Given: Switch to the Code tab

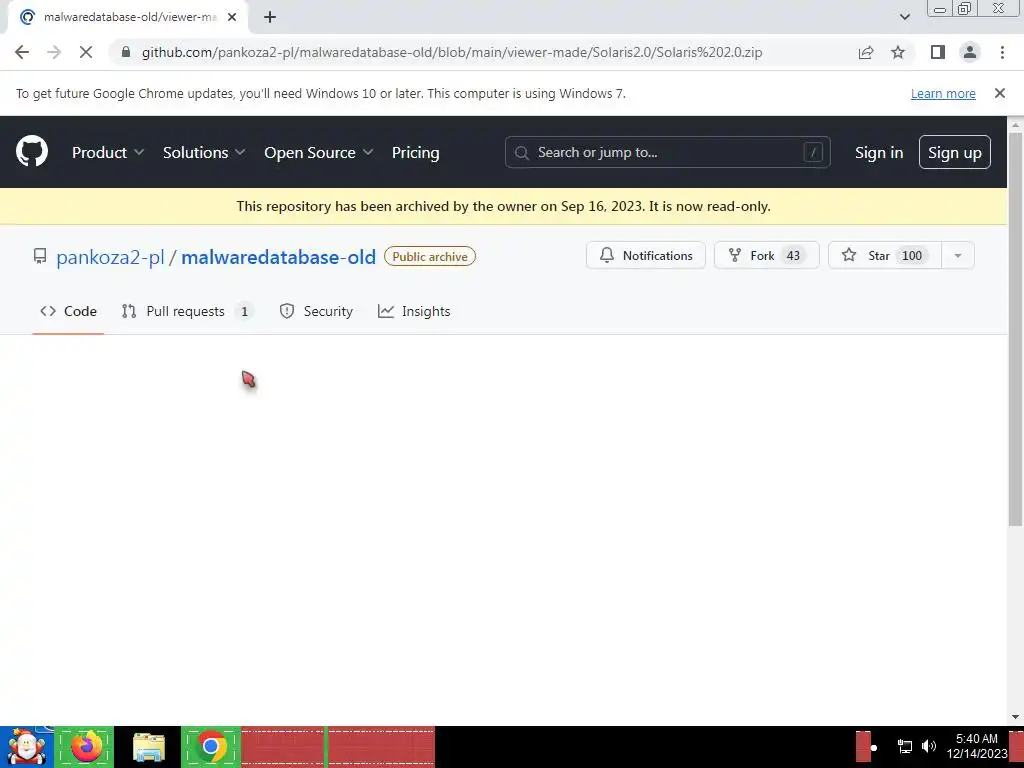Looking at the screenshot, I should click(69, 312).
